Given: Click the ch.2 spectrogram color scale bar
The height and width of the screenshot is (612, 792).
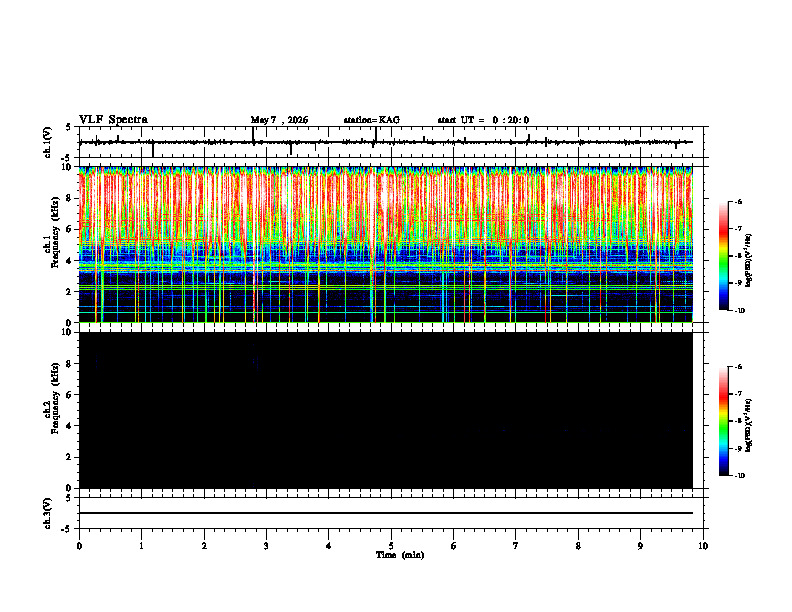Looking at the screenshot, I should 723,421.
